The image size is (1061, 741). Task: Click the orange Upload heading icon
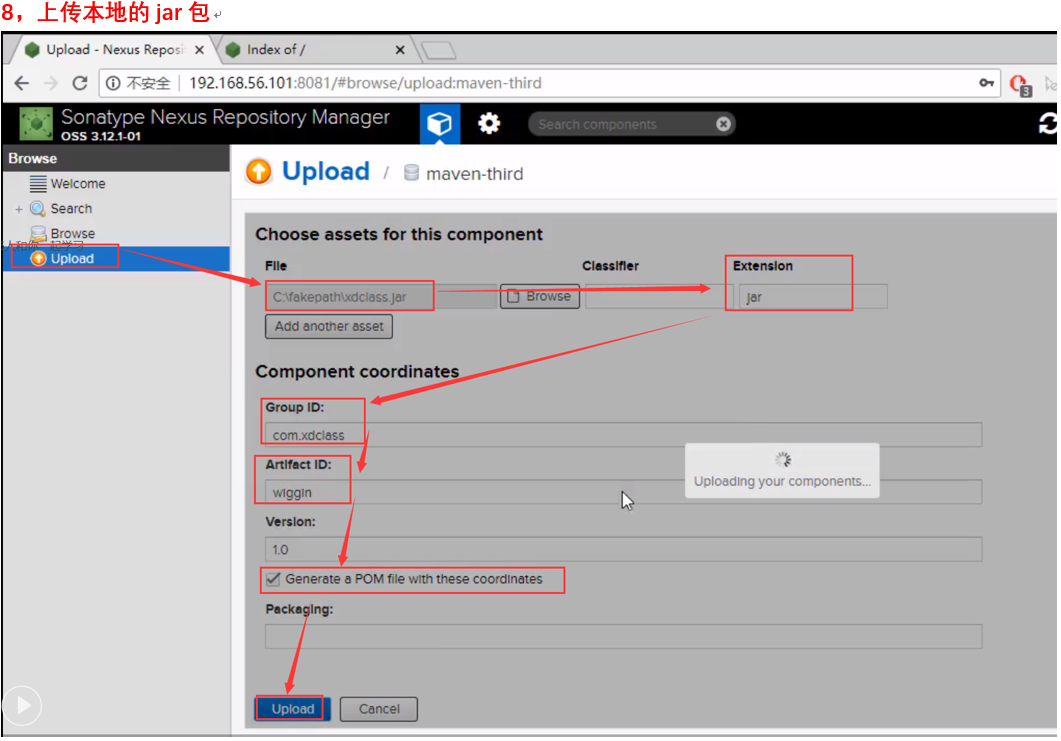pyautogui.click(x=258, y=172)
